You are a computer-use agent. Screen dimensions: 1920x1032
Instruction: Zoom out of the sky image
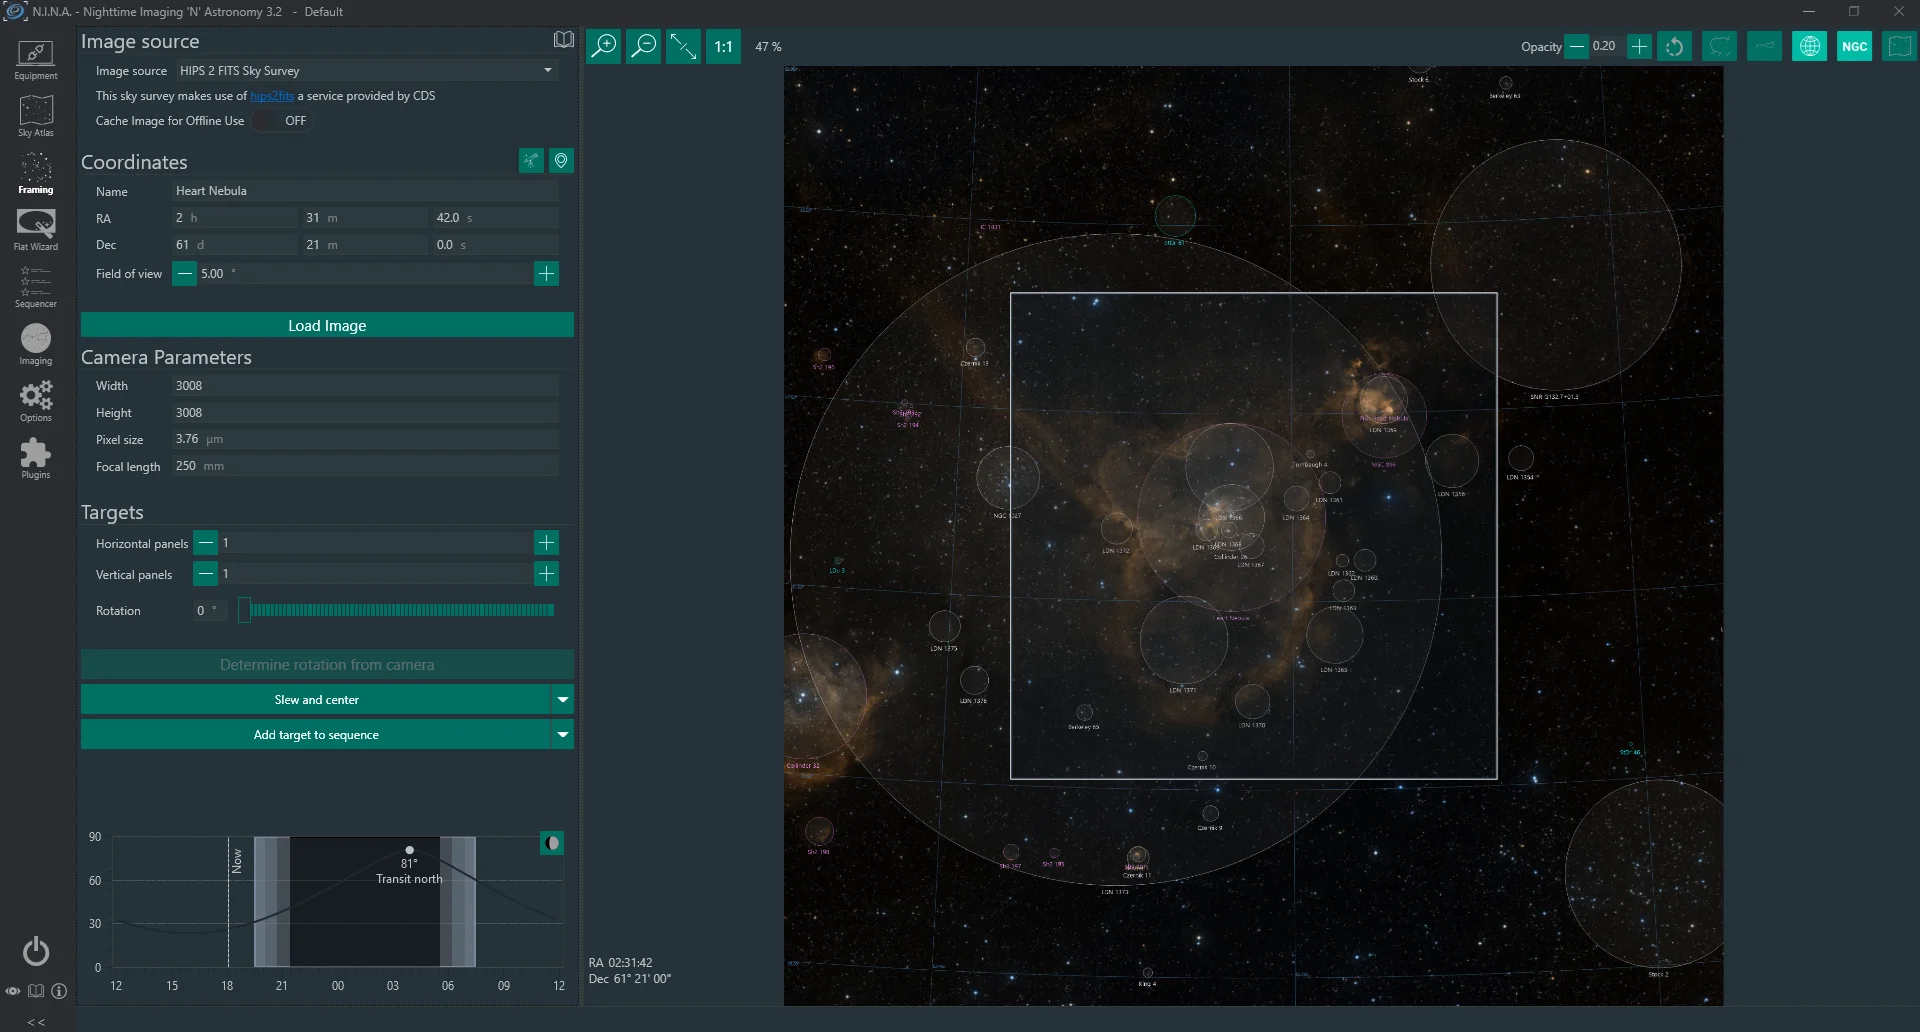tap(644, 46)
